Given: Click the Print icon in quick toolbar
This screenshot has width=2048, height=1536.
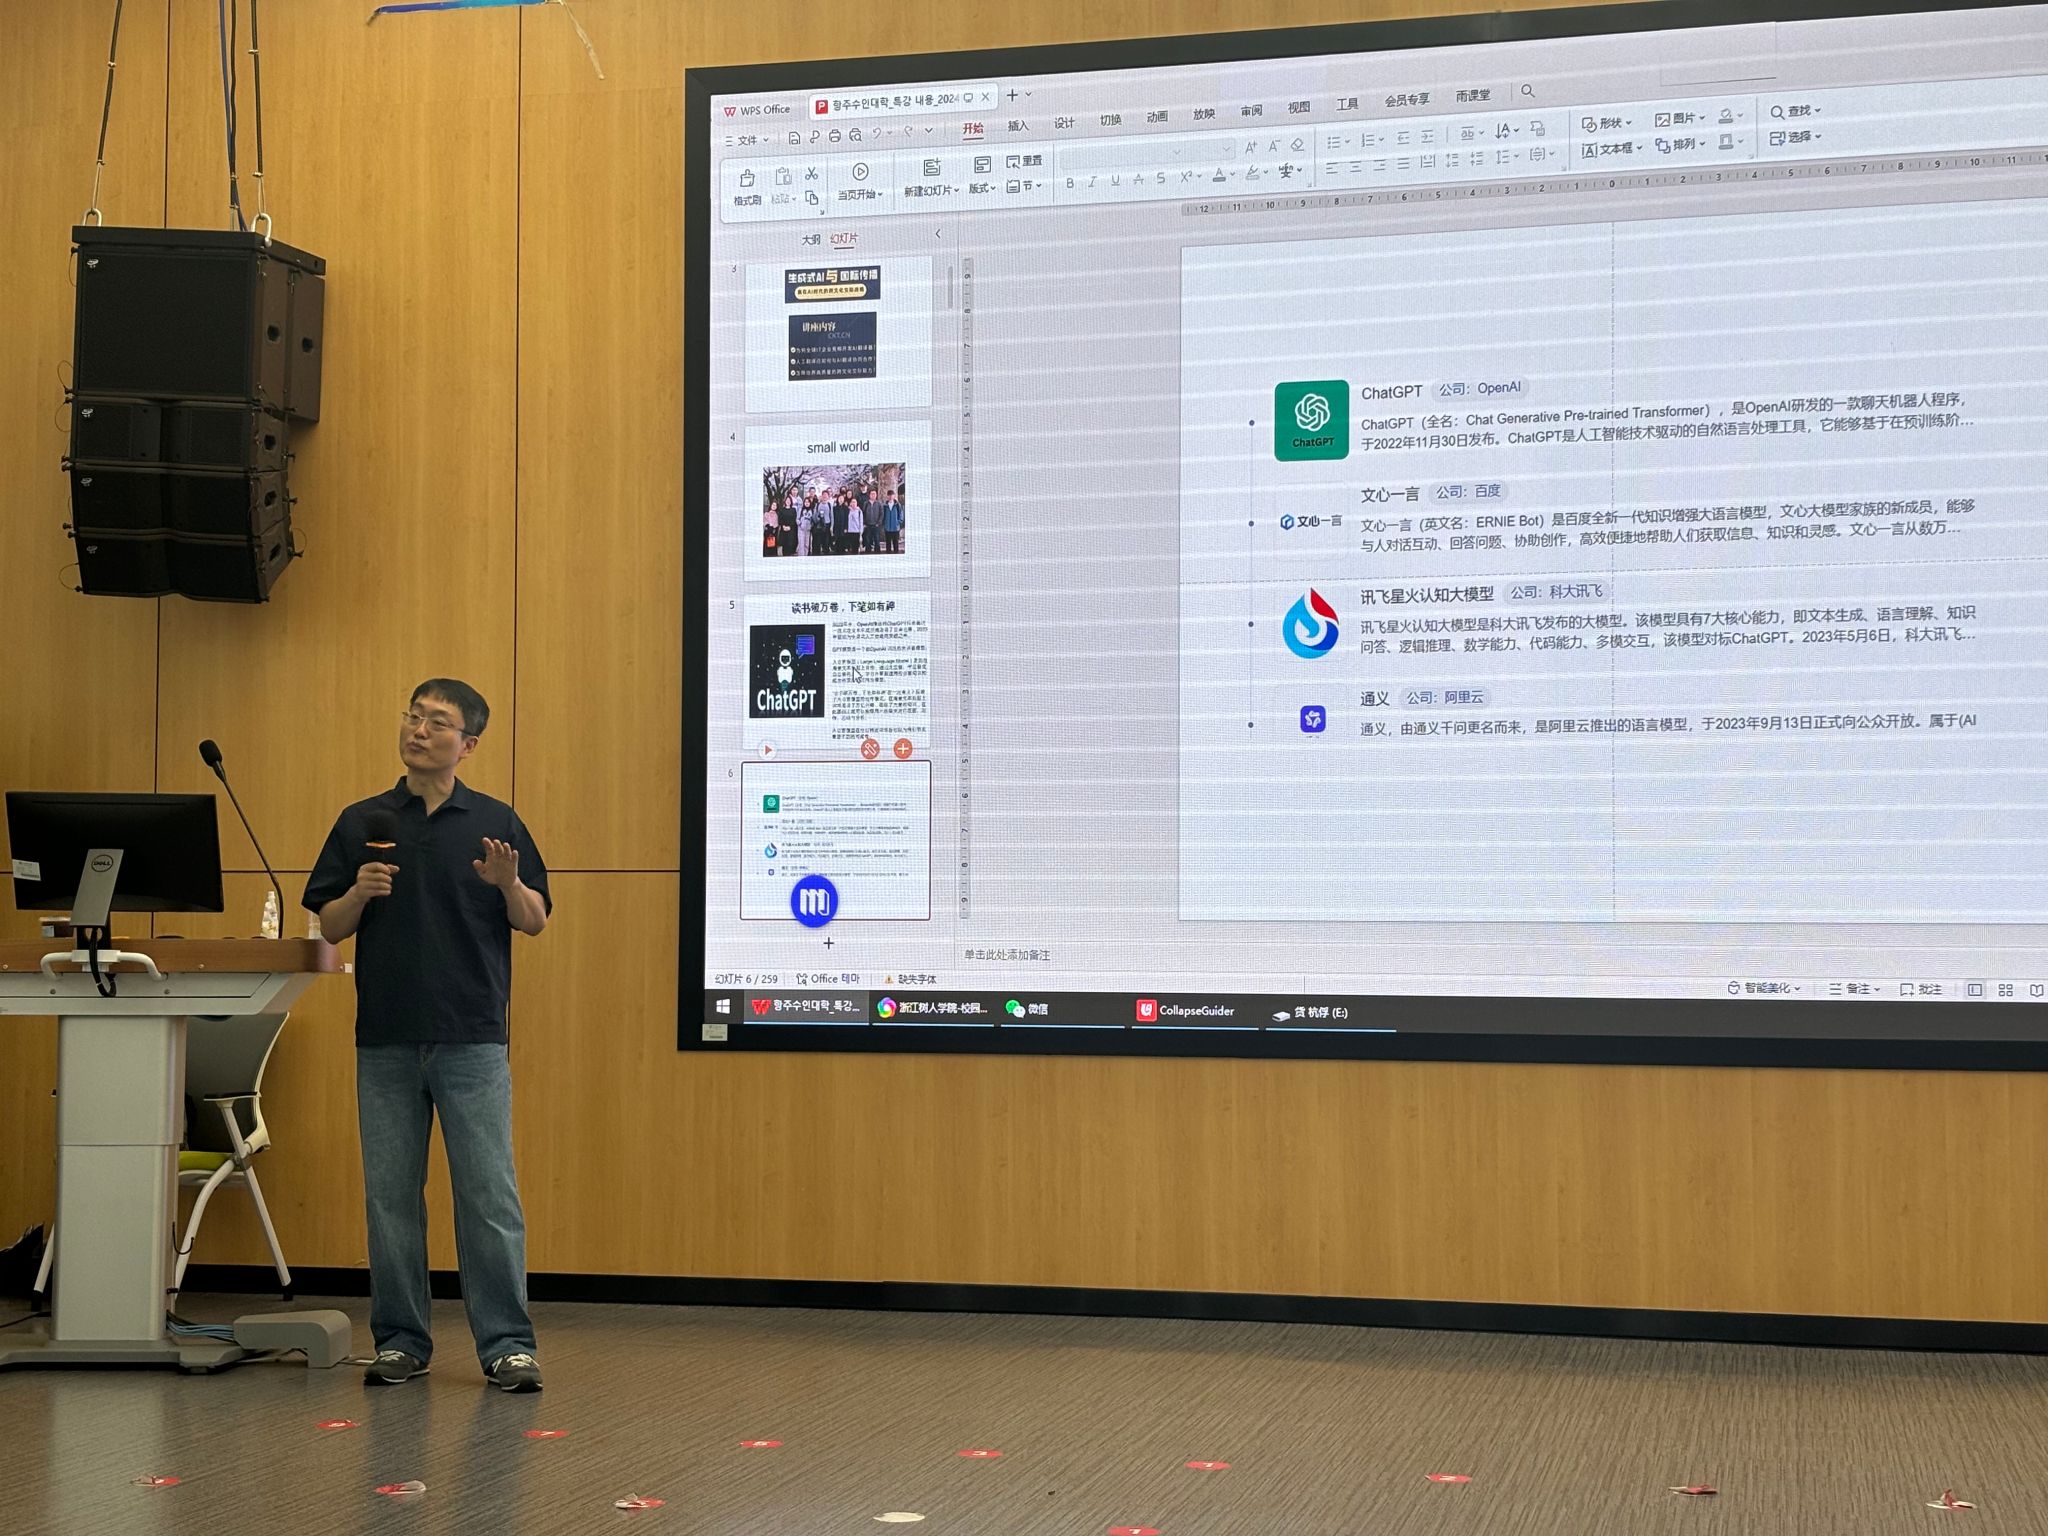Looking at the screenshot, I should 835,136.
